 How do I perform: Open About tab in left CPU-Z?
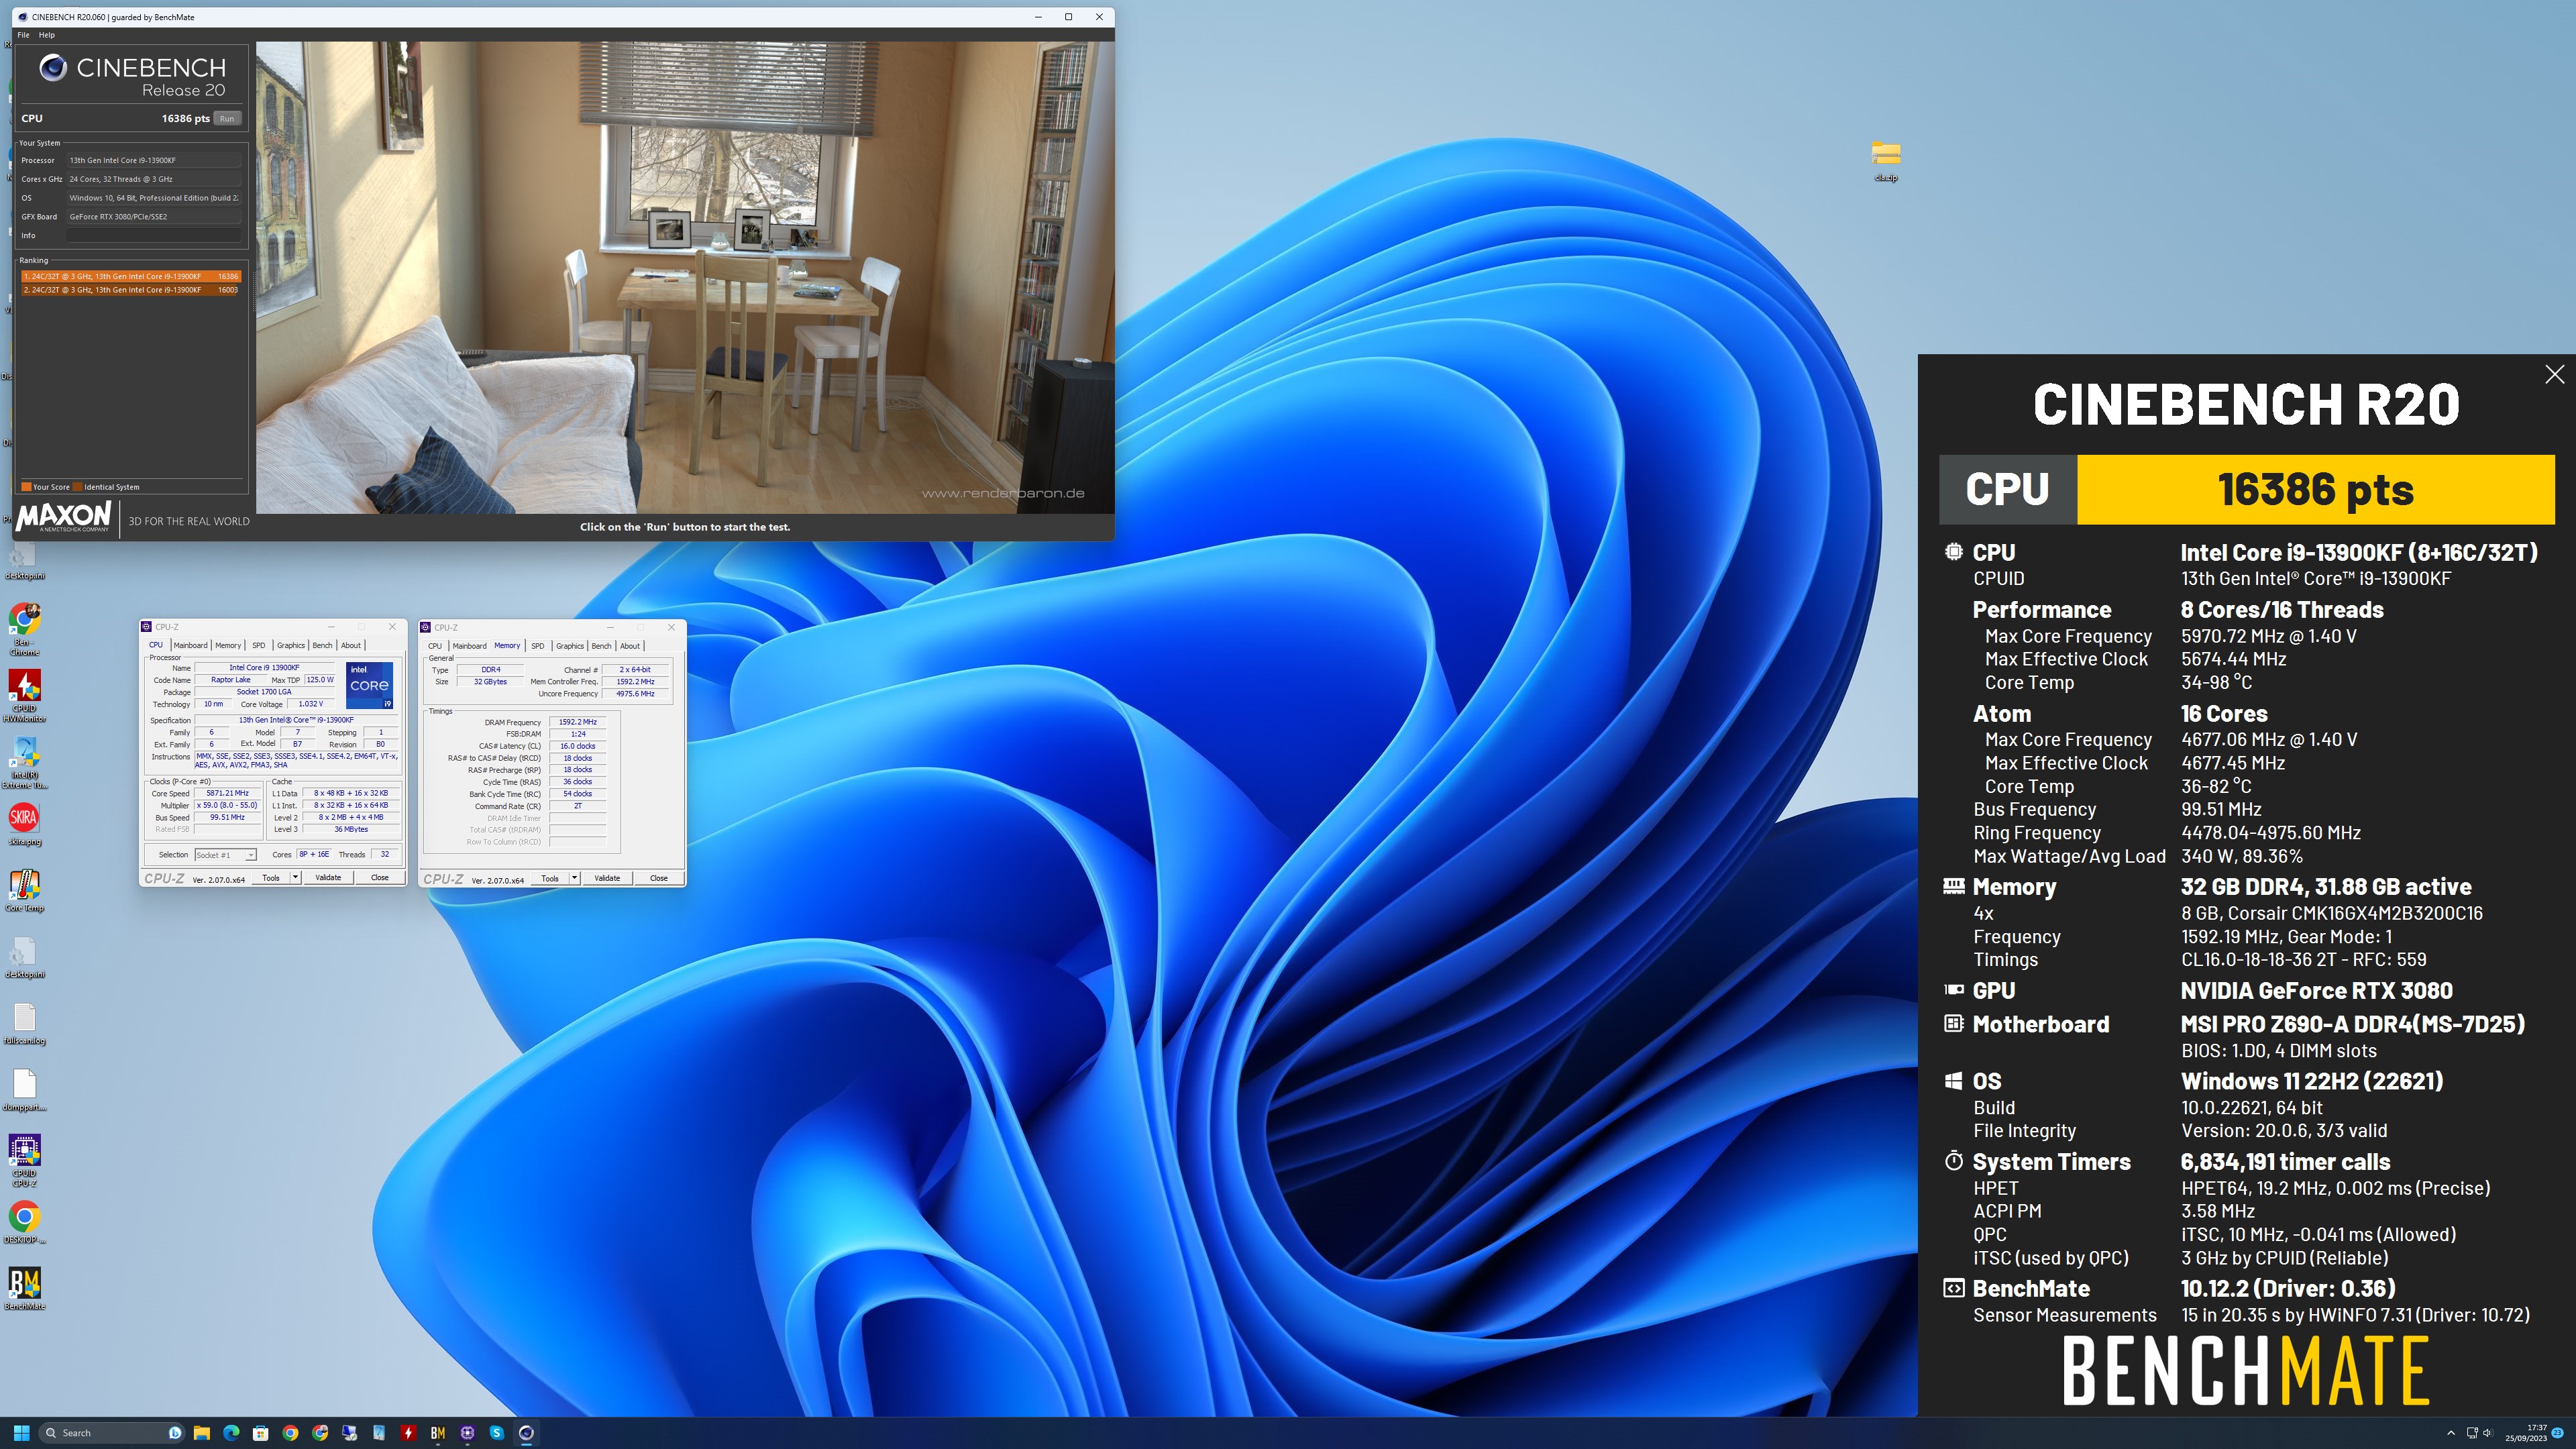point(351,645)
